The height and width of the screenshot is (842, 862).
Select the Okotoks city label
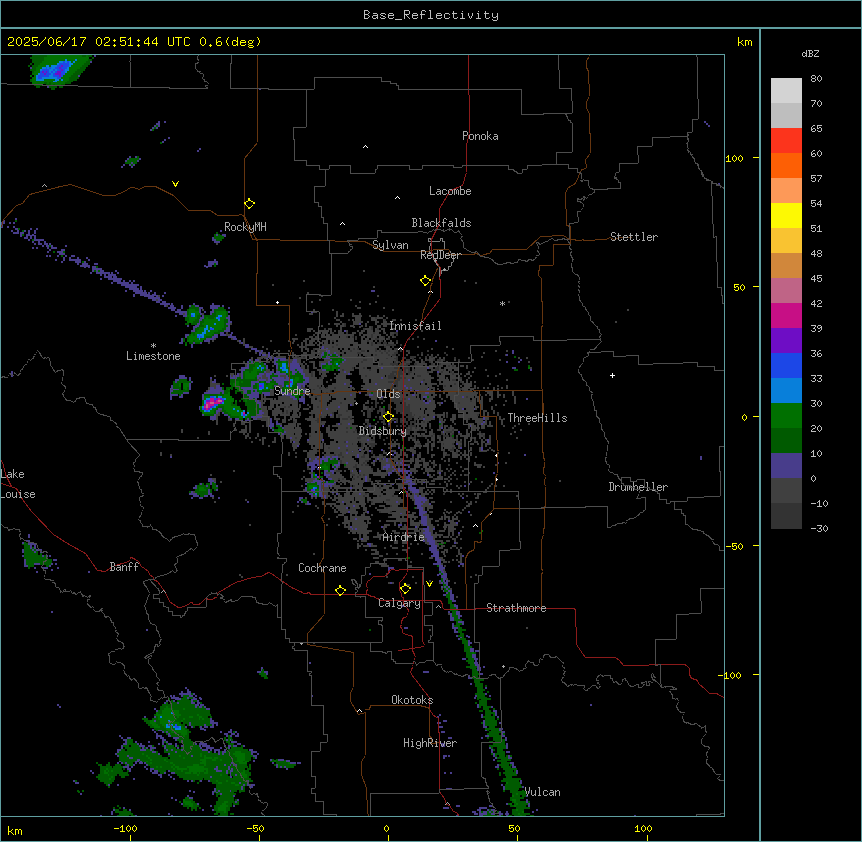coord(412,700)
